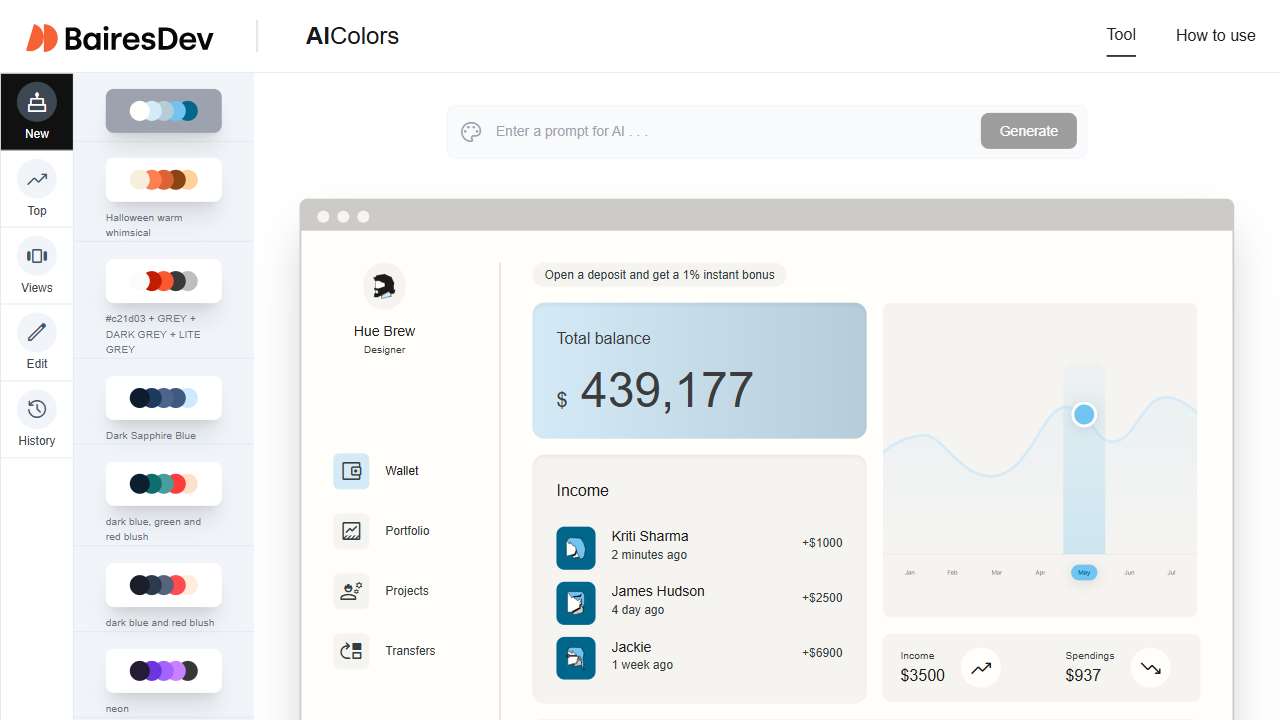Click the BairesDev logo link
The width and height of the screenshot is (1280, 720).
[120, 38]
